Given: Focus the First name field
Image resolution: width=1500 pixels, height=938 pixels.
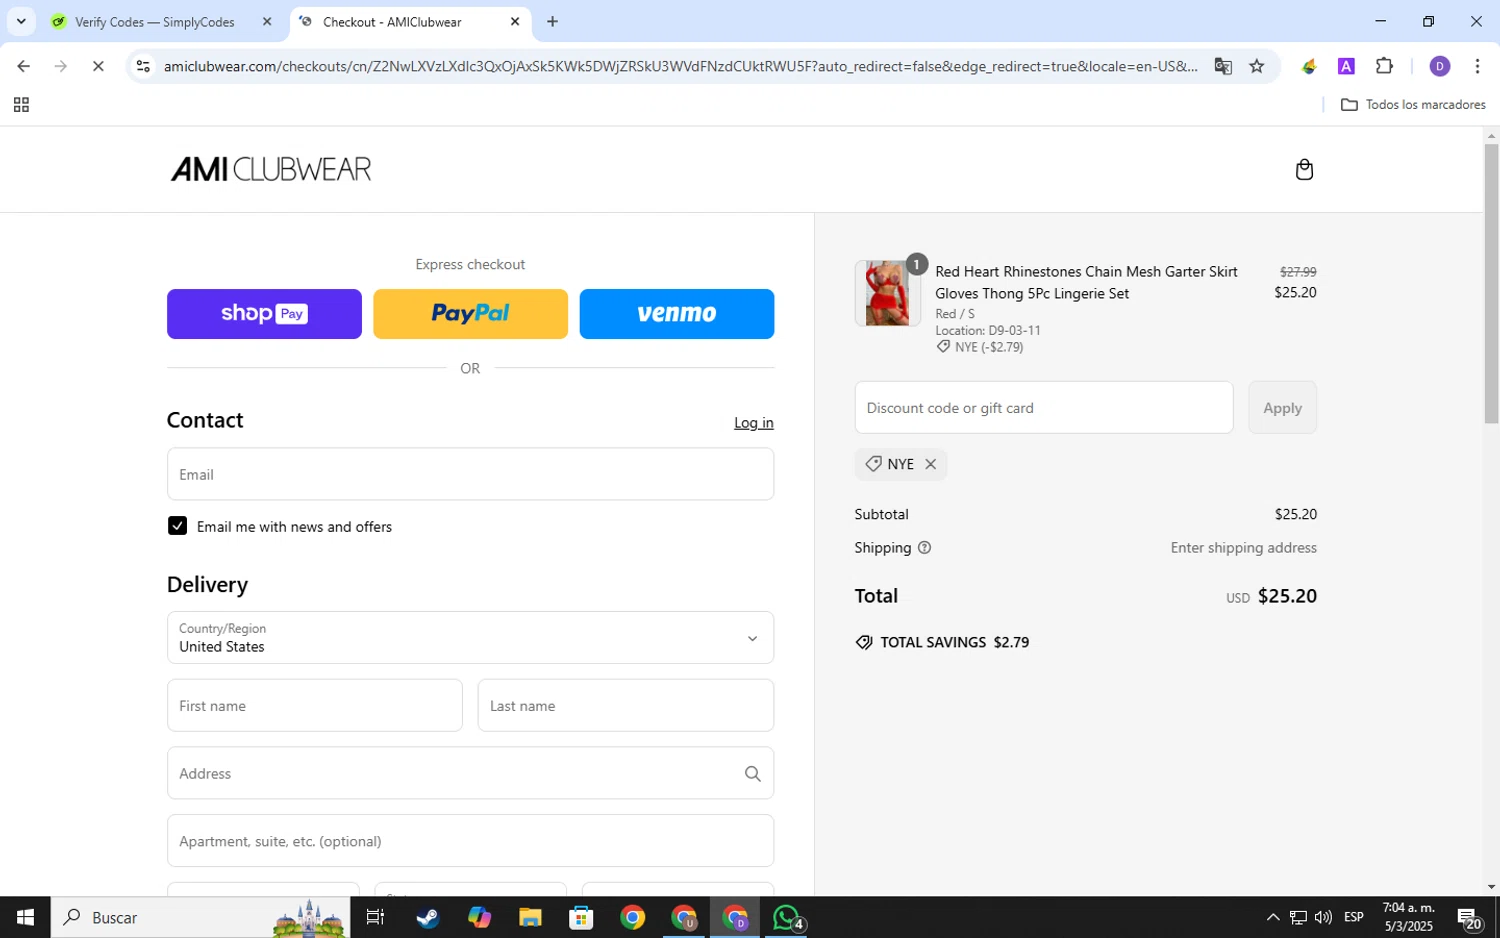Looking at the screenshot, I should point(315,706).
